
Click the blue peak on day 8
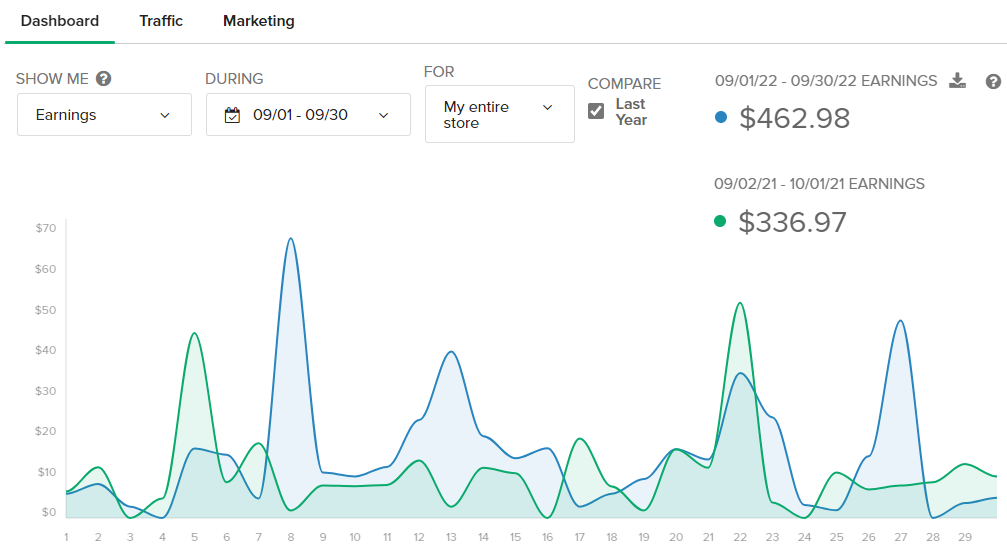(x=290, y=239)
